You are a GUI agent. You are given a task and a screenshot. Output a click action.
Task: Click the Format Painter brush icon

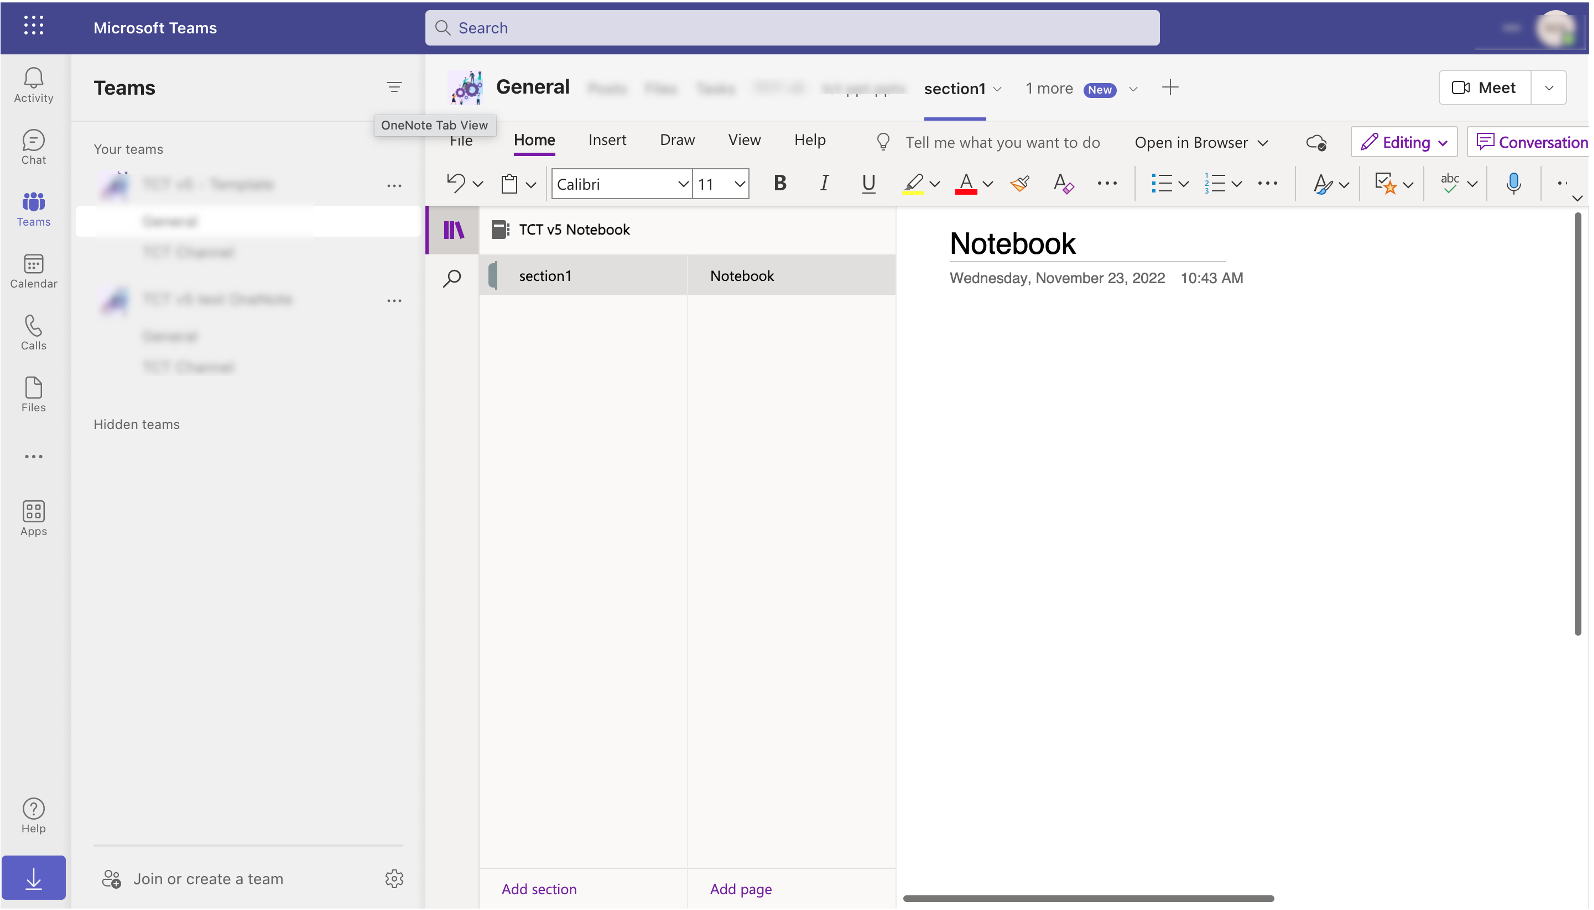(x=1020, y=184)
